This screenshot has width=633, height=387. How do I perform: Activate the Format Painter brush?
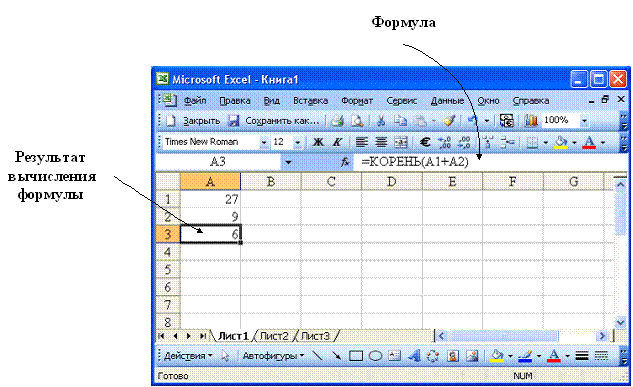449,121
